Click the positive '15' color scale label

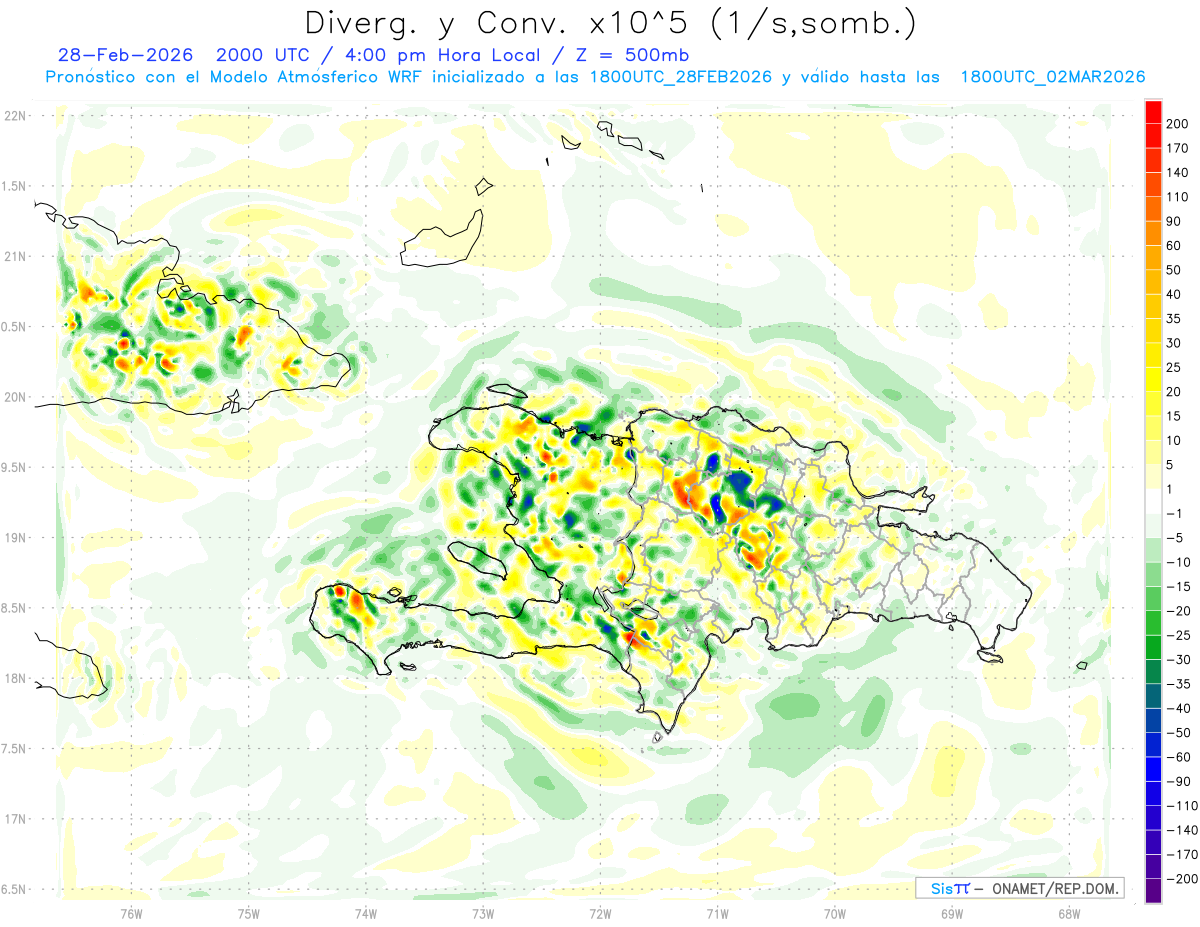pos(1174,416)
